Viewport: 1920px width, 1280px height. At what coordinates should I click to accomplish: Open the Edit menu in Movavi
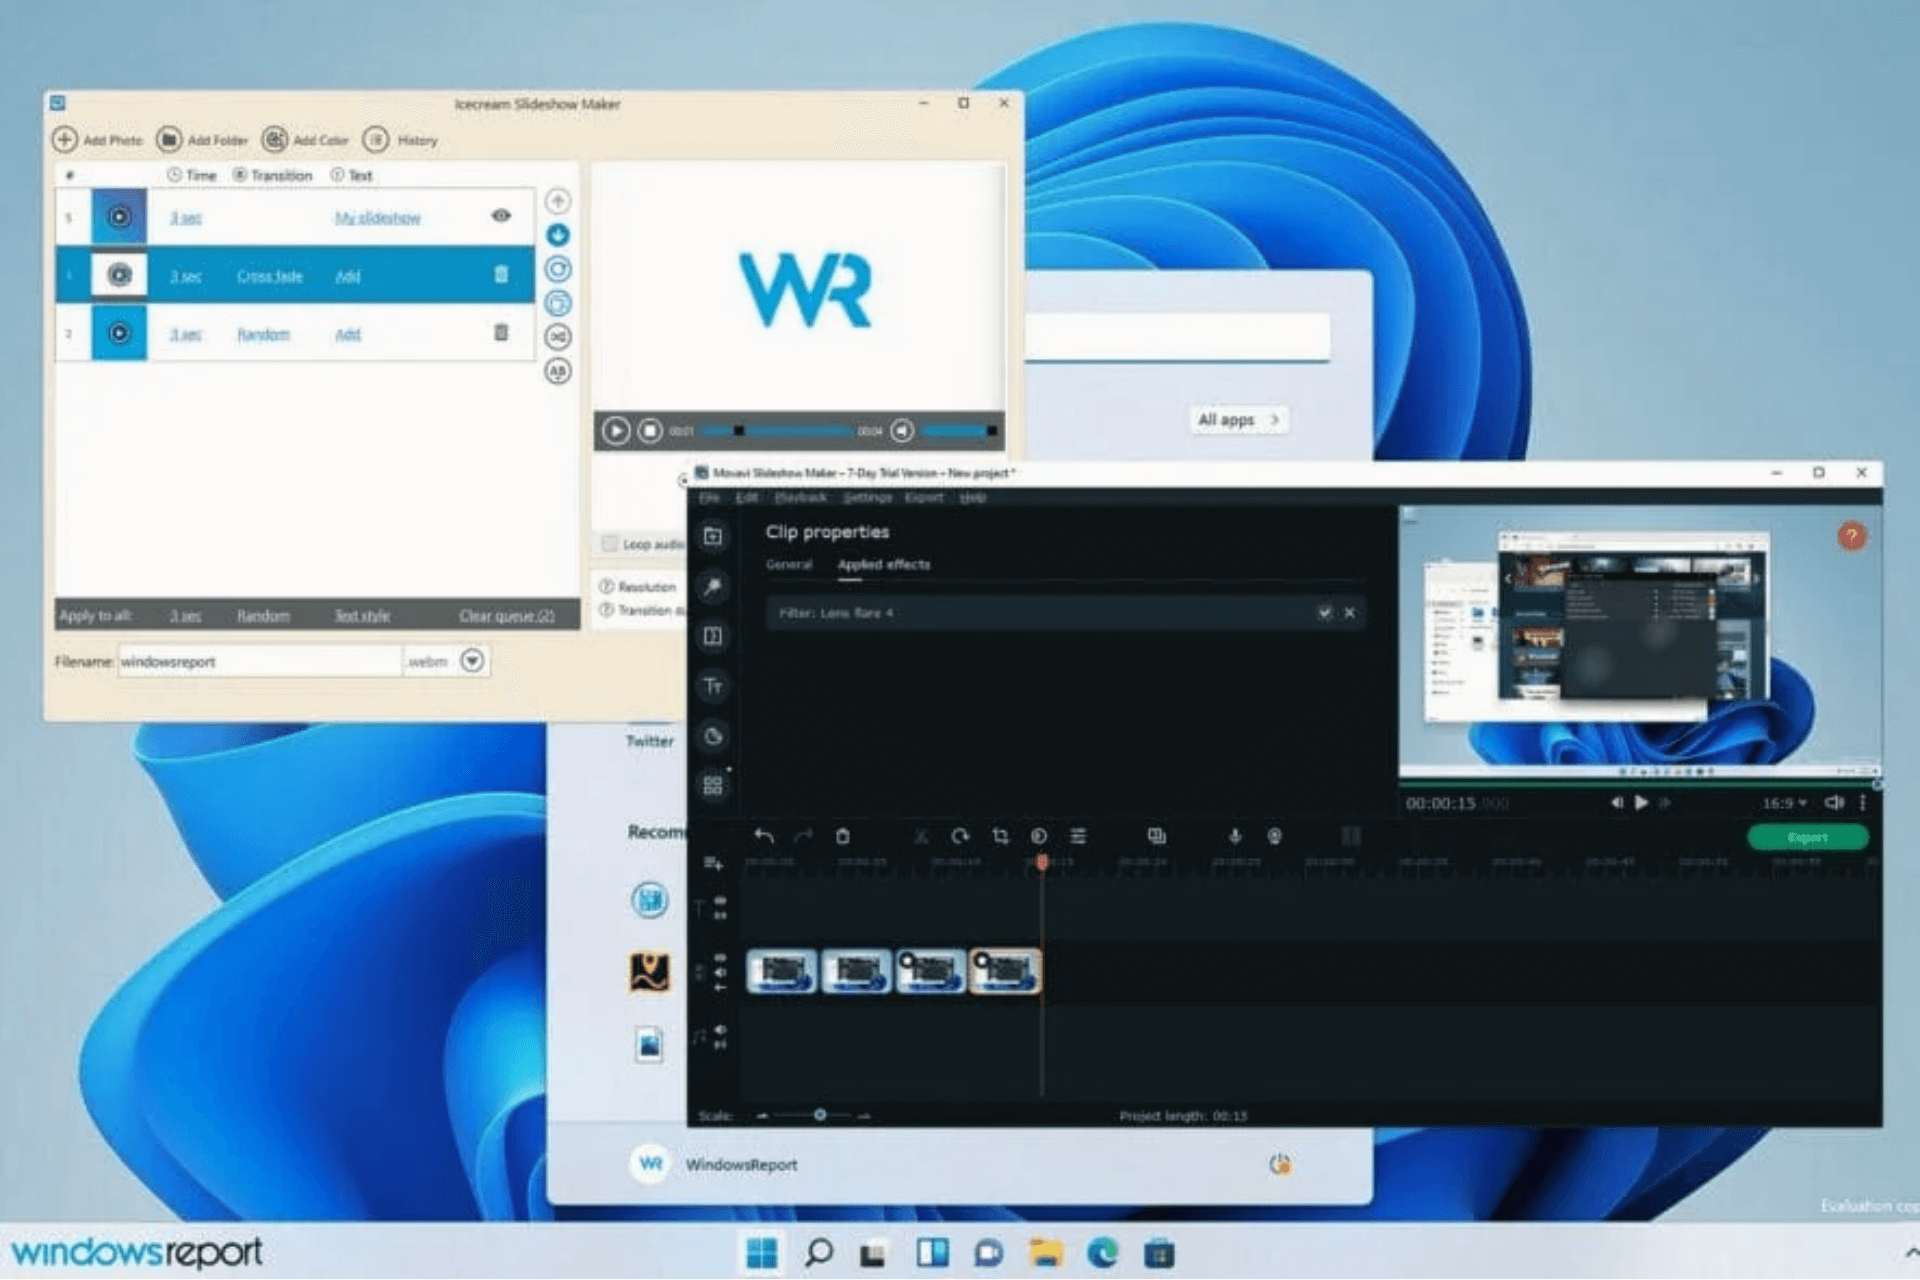(747, 497)
